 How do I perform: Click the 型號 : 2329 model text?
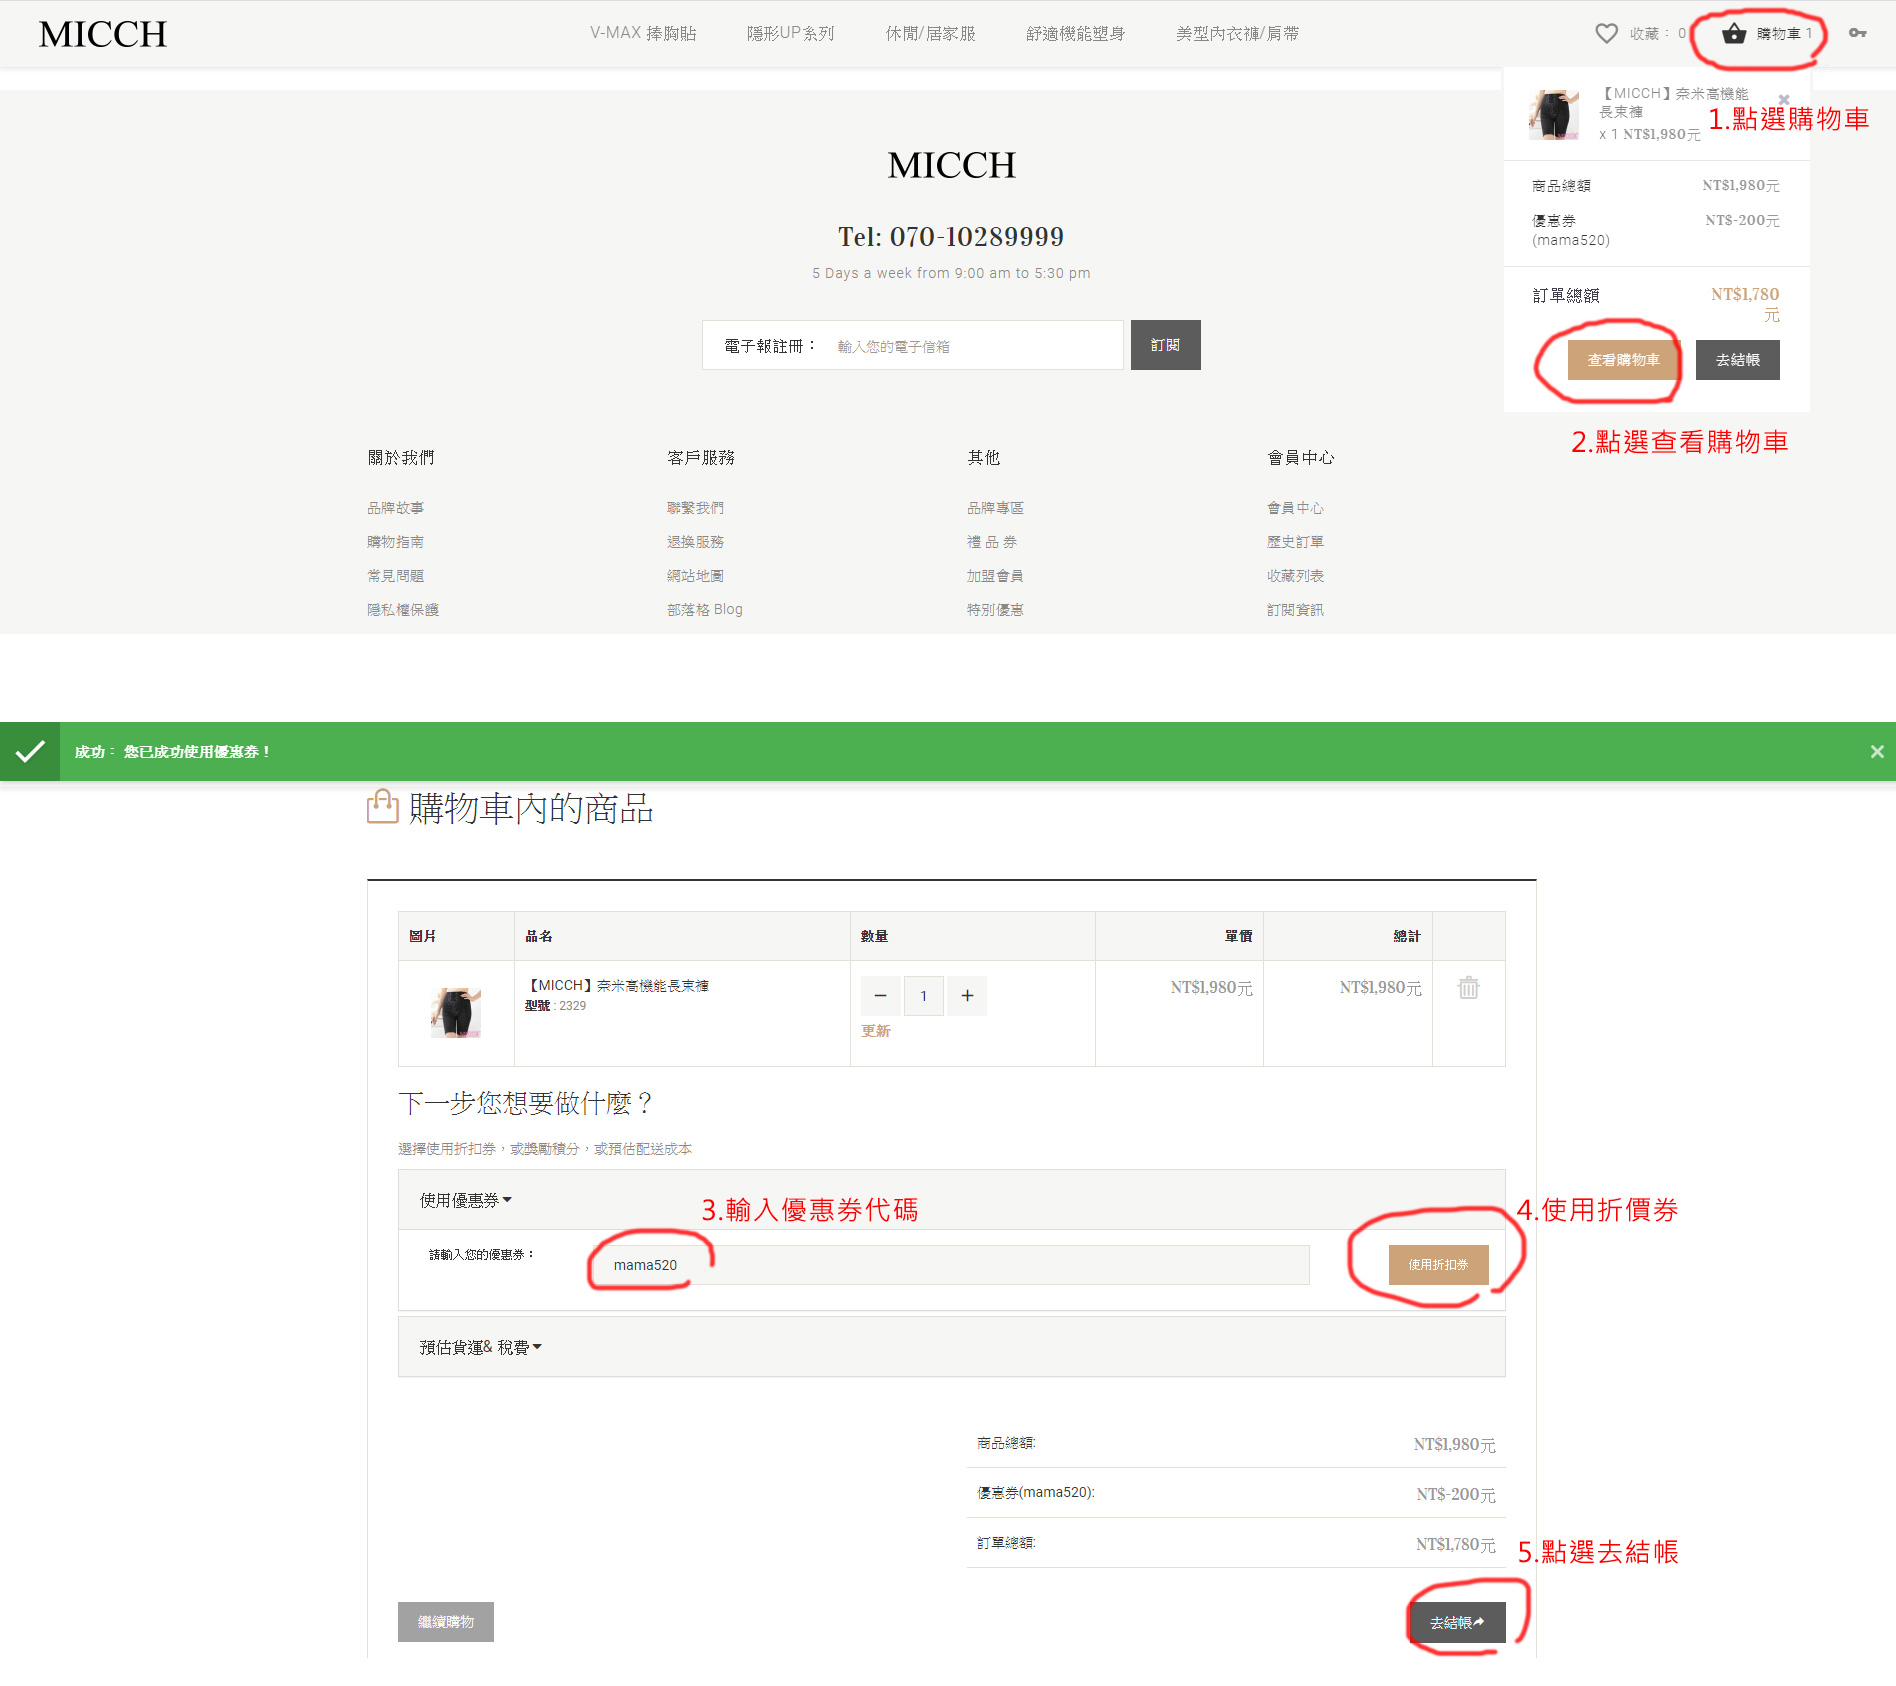[556, 1006]
